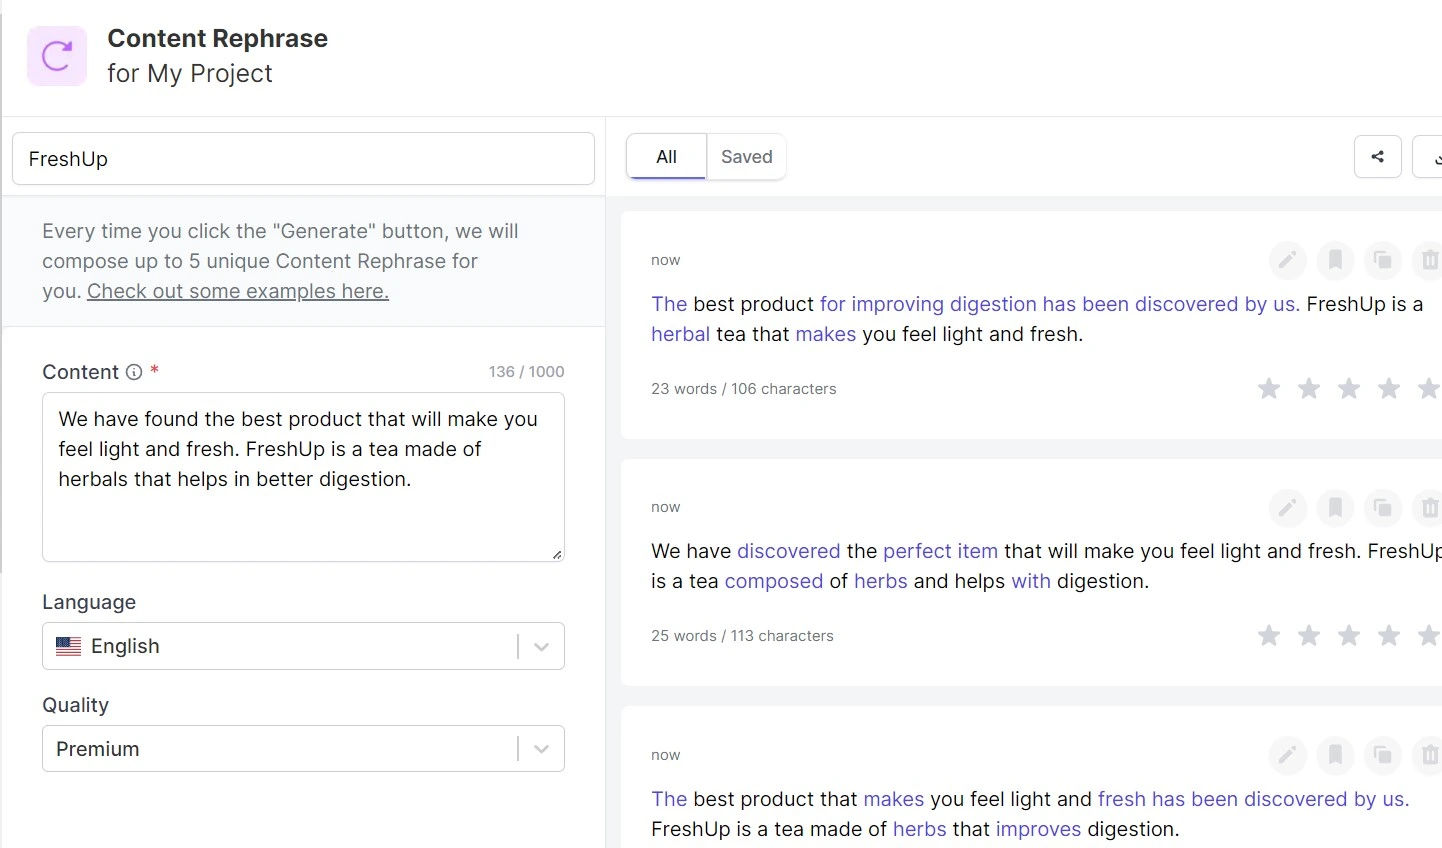Edit the third result with pencil icon
The height and width of the screenshot is (848, 1442).
point(1287,755)
